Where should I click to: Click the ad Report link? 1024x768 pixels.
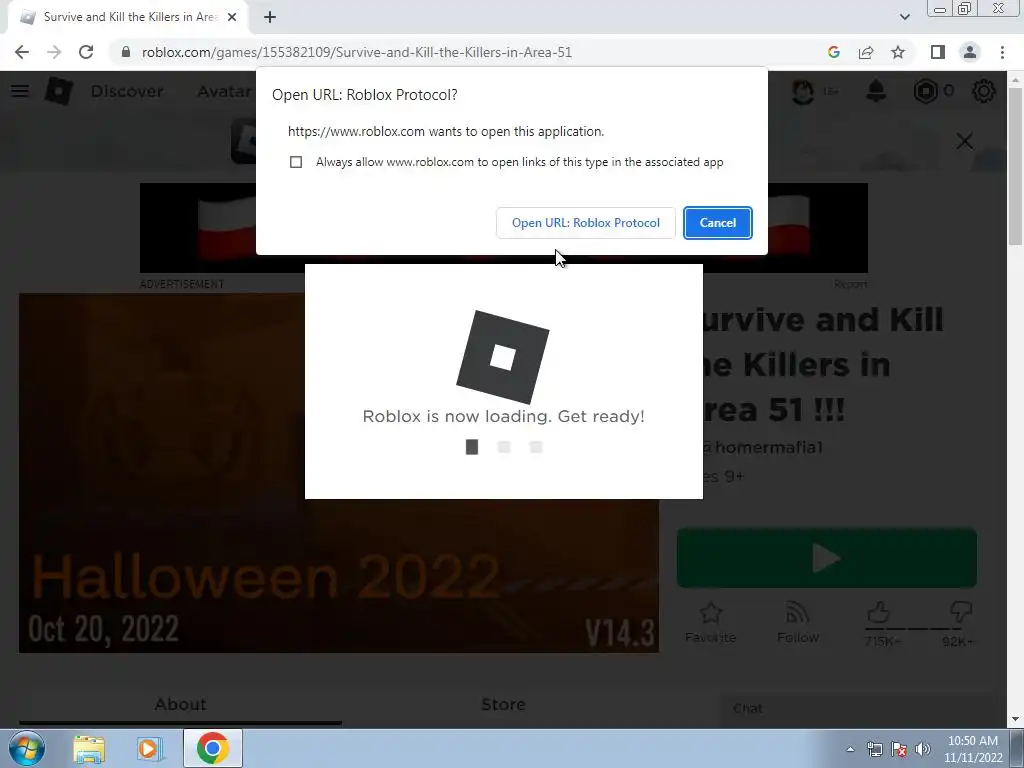point(850,284)
